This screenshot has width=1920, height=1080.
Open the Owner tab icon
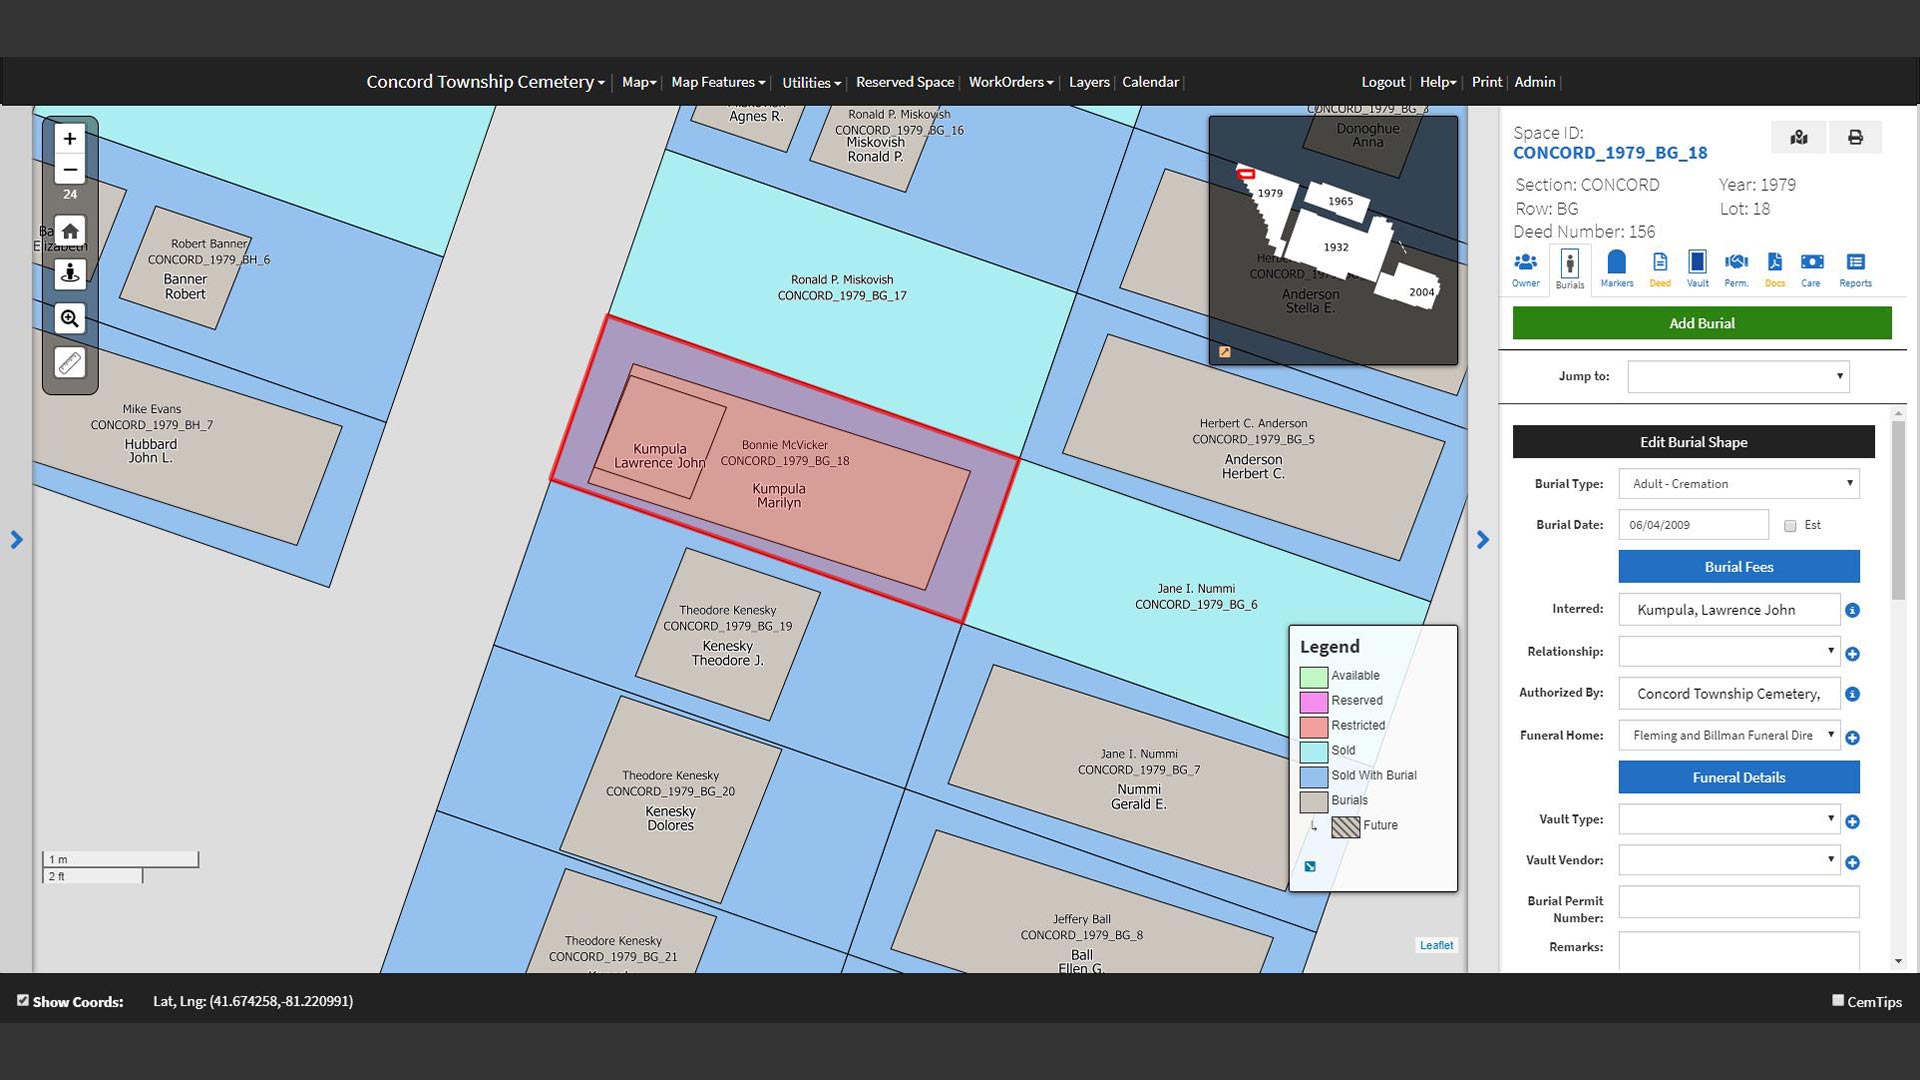point(1525,269)
